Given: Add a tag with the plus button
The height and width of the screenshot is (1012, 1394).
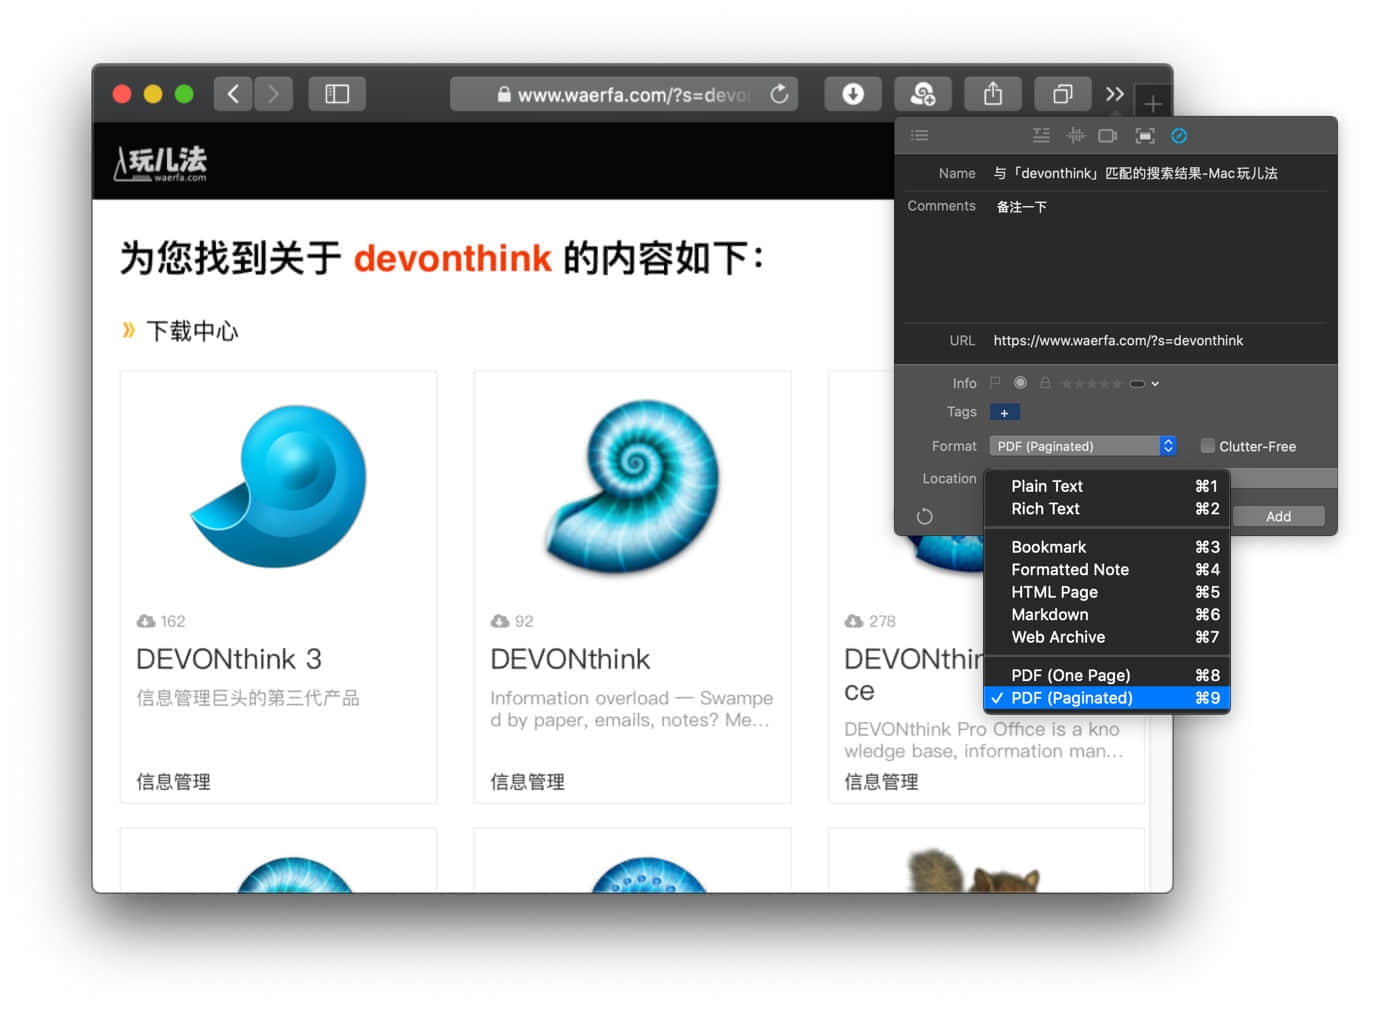Looking at the screenshot, I should 1005,412.
